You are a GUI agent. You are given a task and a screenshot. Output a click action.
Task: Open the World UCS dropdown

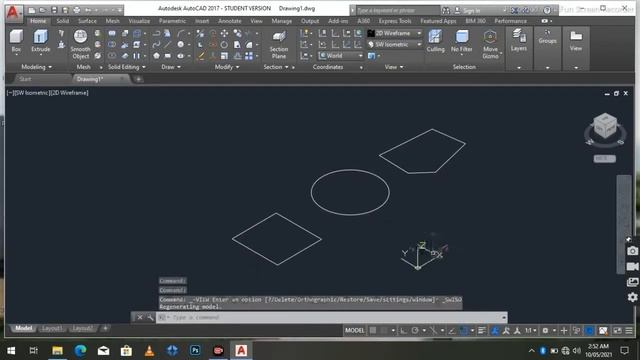click(x=340, y=56)
